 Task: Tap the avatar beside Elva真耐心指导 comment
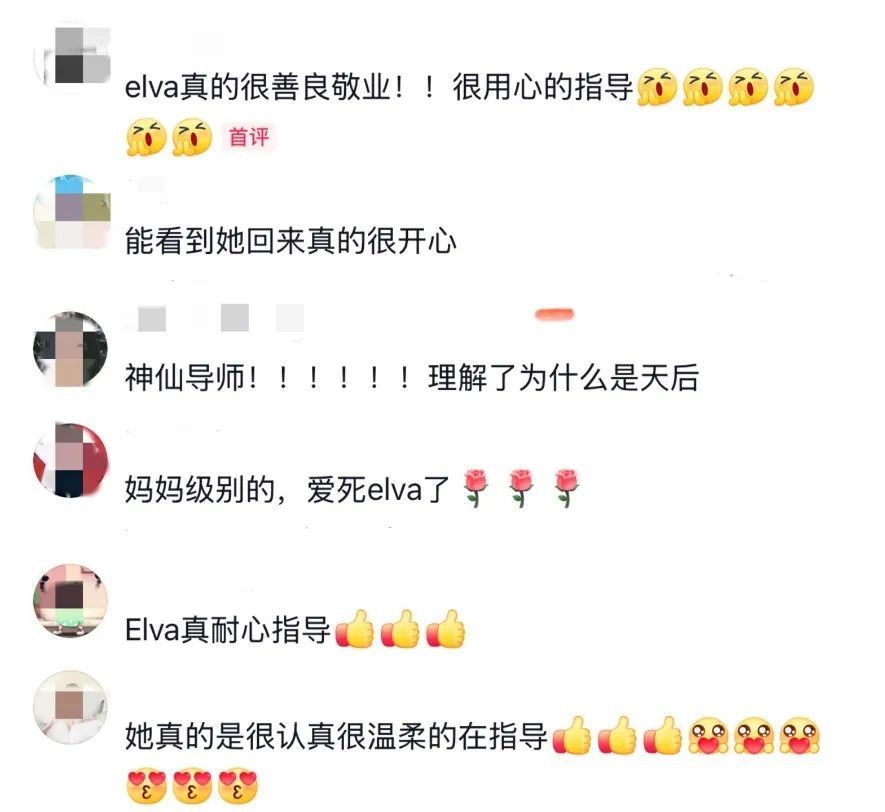tap(70, 601)
